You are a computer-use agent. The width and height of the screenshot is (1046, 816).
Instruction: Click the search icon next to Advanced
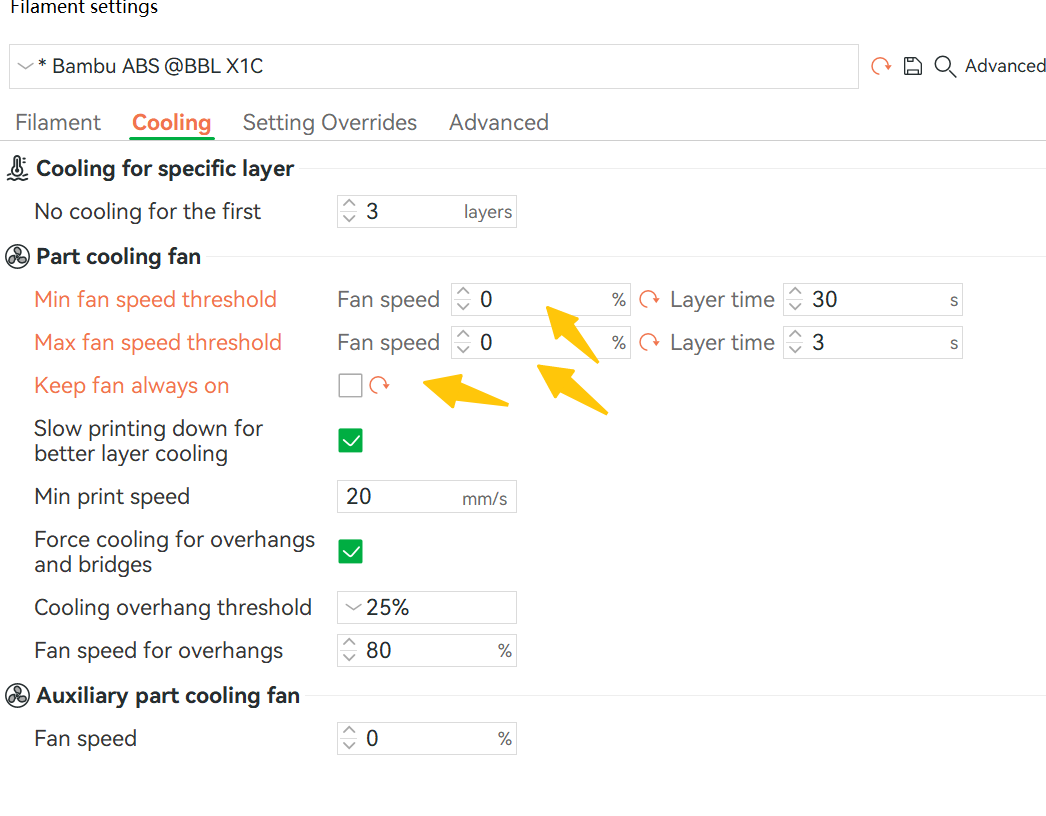coord(944,66)
